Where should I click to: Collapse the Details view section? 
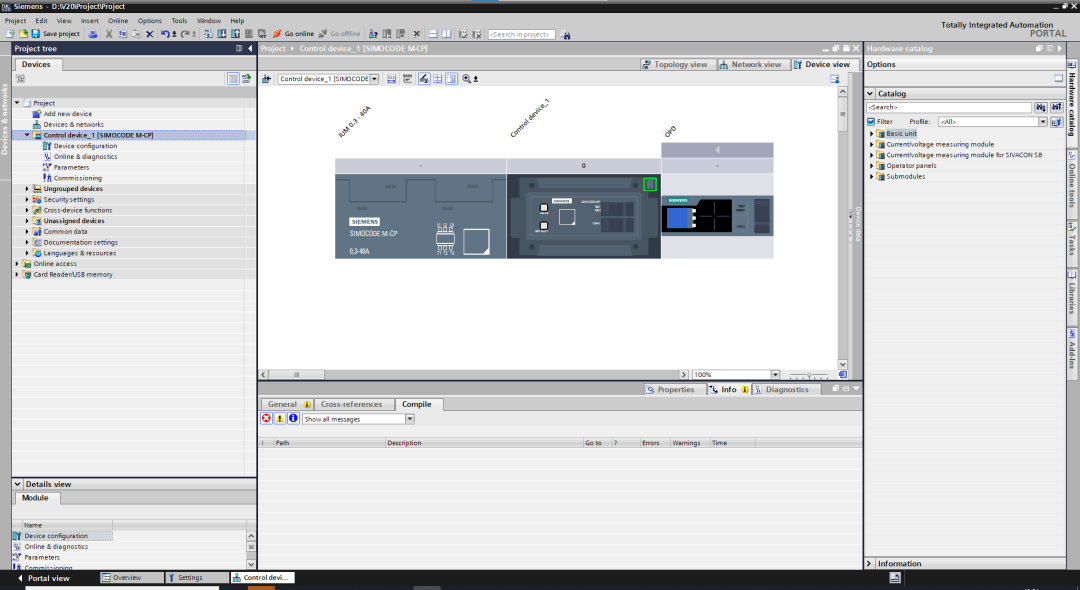click(x=18, y=484)
